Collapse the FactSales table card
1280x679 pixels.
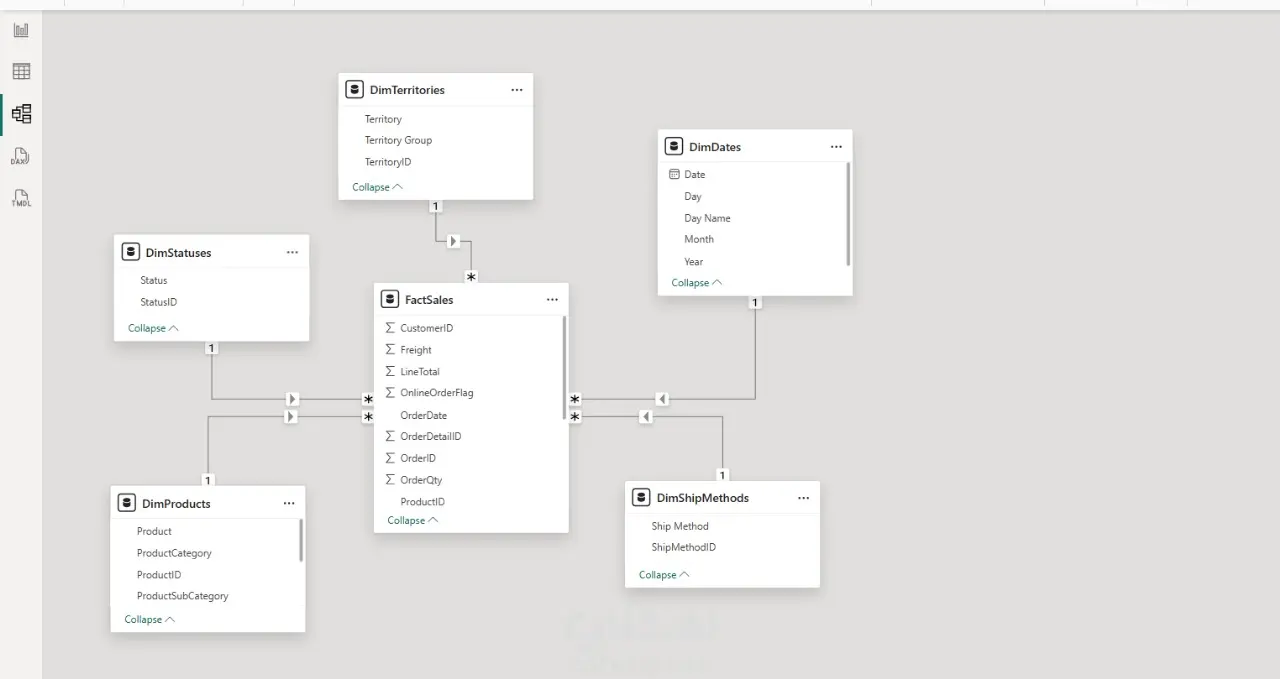[412, 520]
